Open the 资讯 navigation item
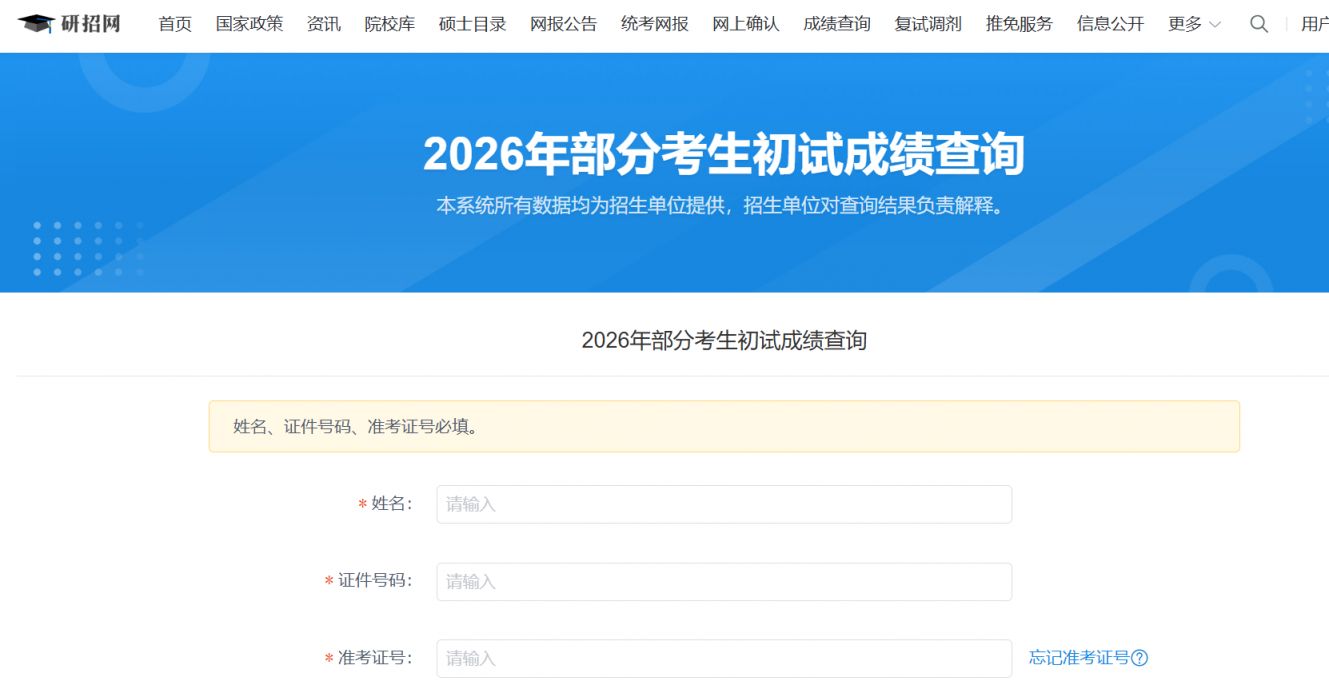This screenshot has width=1329, height=693. (324, 24)
